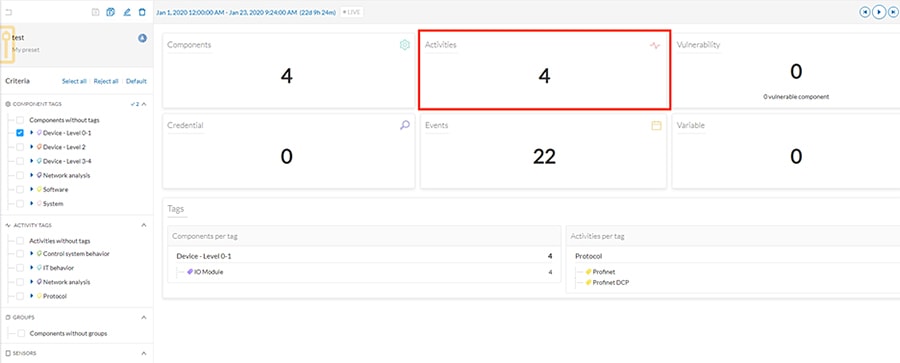Expand the IT behavior tree arrow
The height and width of the screenshot is (363, 900).
32,268
